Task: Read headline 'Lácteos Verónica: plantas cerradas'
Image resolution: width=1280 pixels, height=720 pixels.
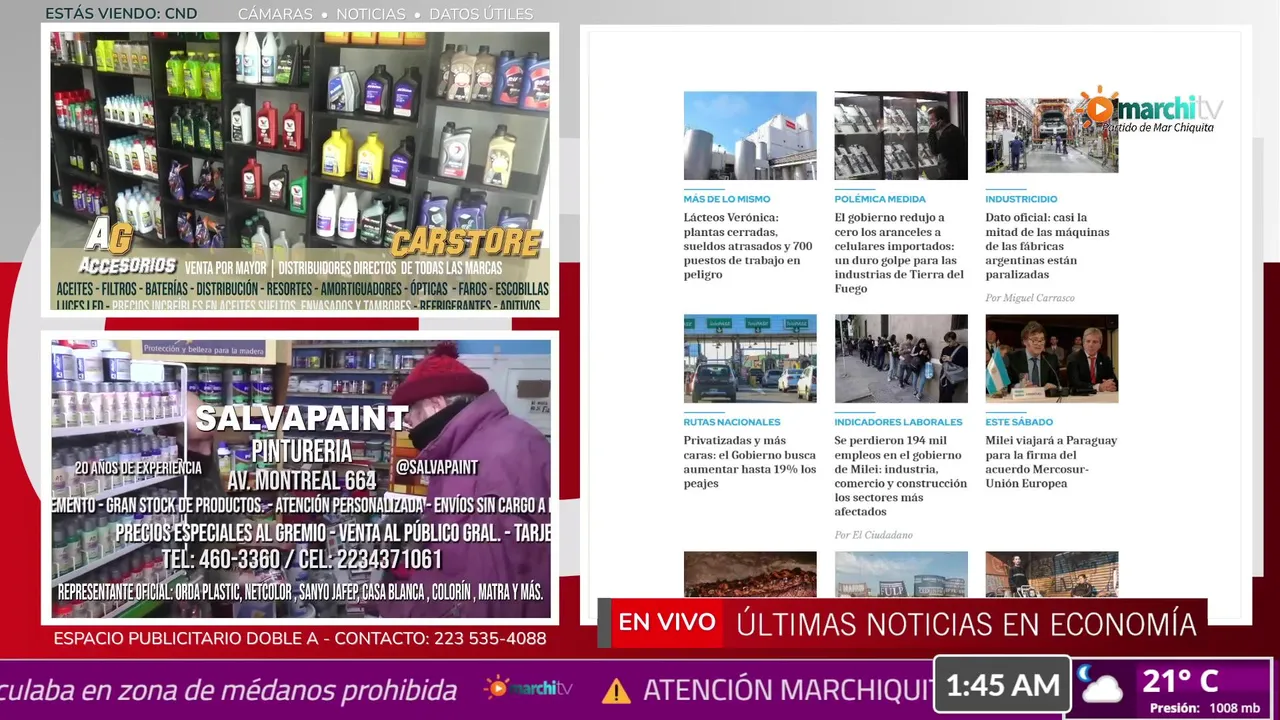Action: 749,246
